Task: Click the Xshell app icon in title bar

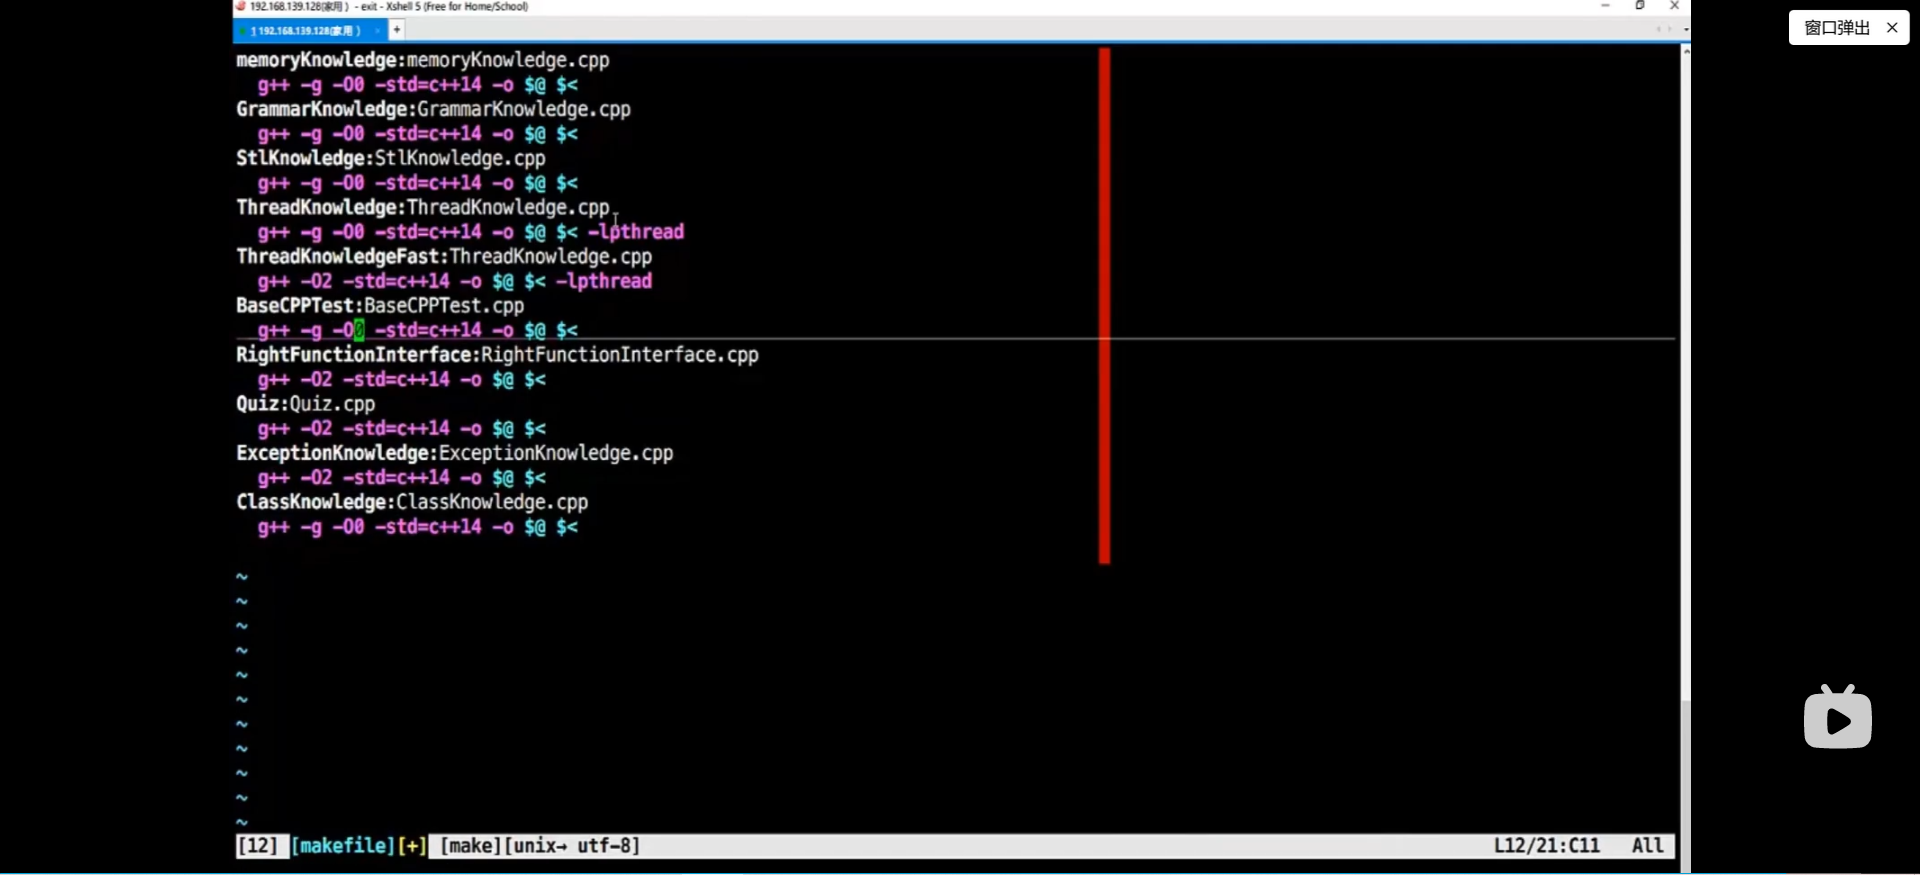Action: point(241,6)
